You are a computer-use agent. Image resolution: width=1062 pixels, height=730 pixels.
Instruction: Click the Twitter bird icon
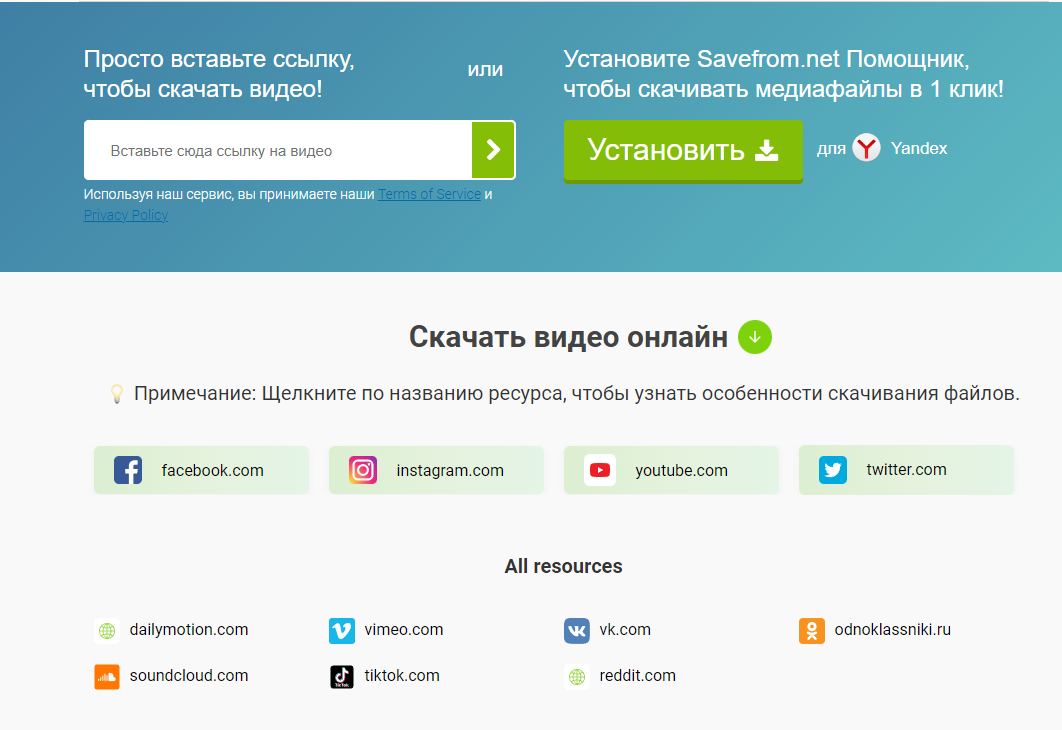click(832, 470)
